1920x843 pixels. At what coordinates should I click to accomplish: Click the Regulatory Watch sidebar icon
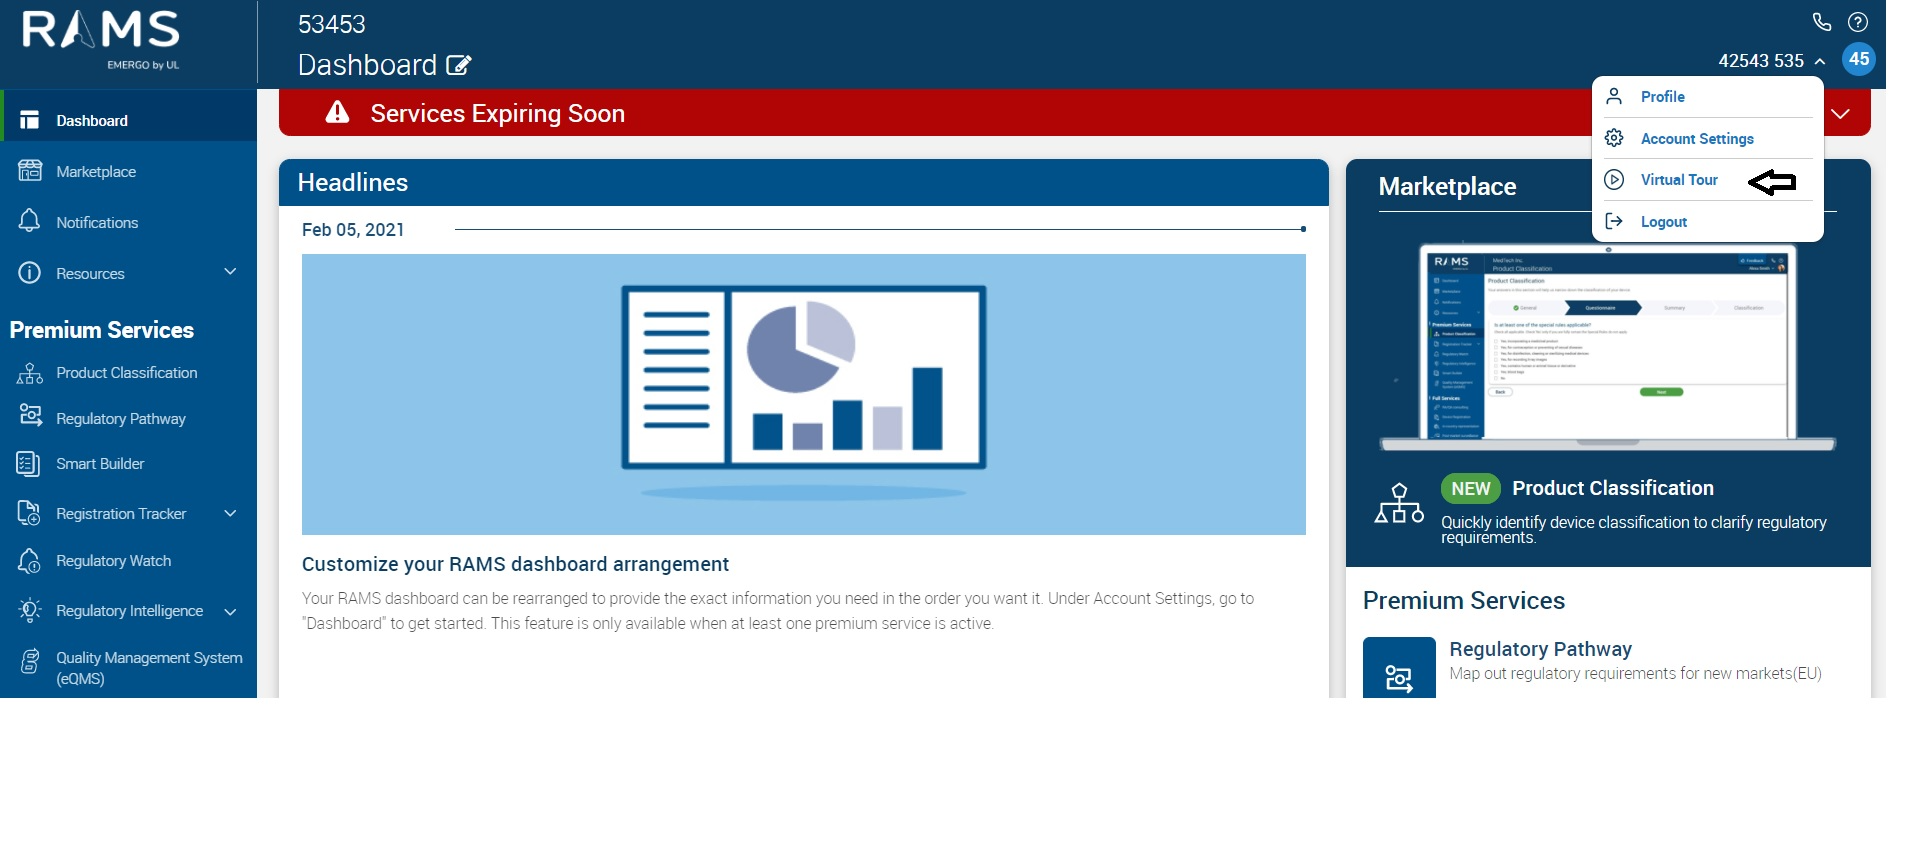coord(30,561)
